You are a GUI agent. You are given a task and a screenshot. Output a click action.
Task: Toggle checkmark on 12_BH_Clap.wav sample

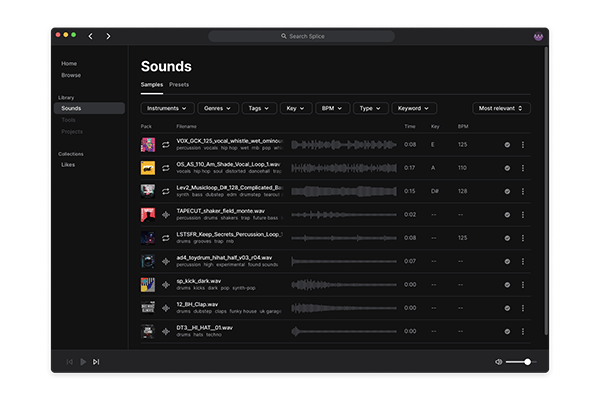point(507,307)
